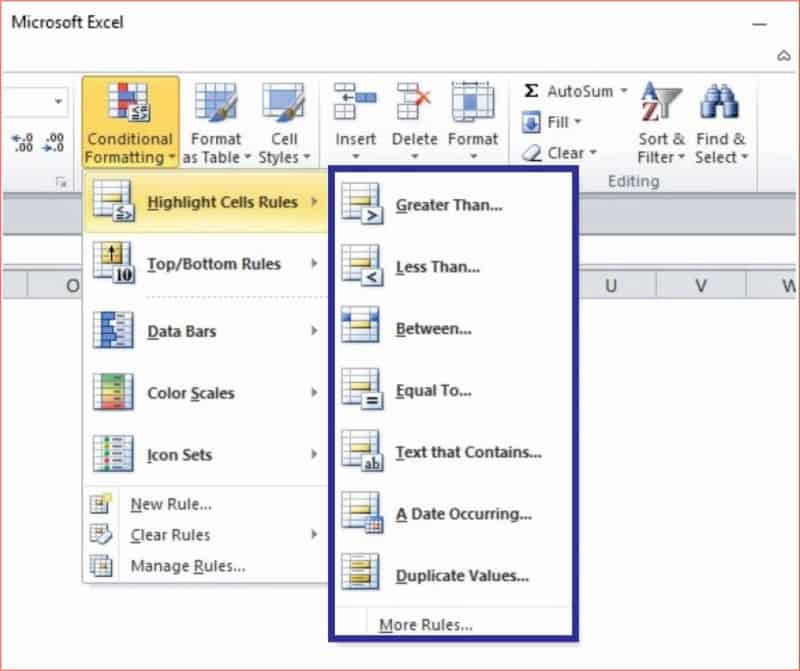Select column V header
Screen dimensions: 800x671
(701, 285)
